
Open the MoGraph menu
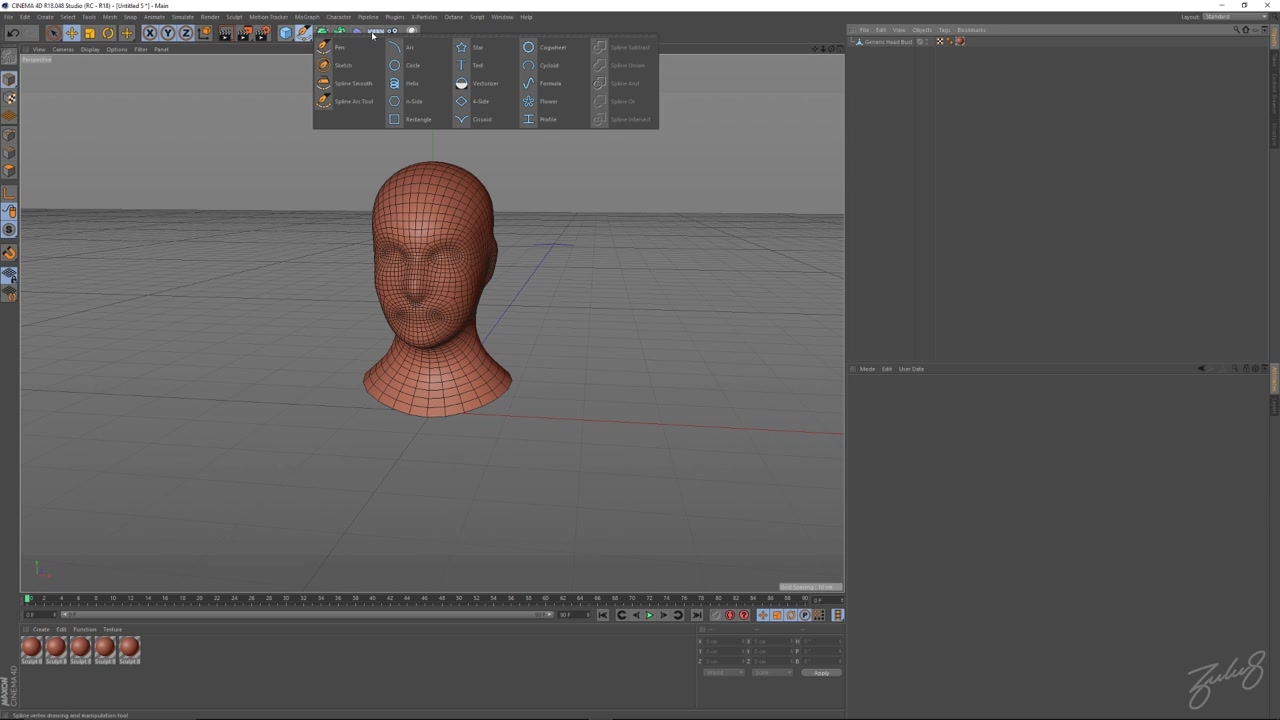pos(307,17)
